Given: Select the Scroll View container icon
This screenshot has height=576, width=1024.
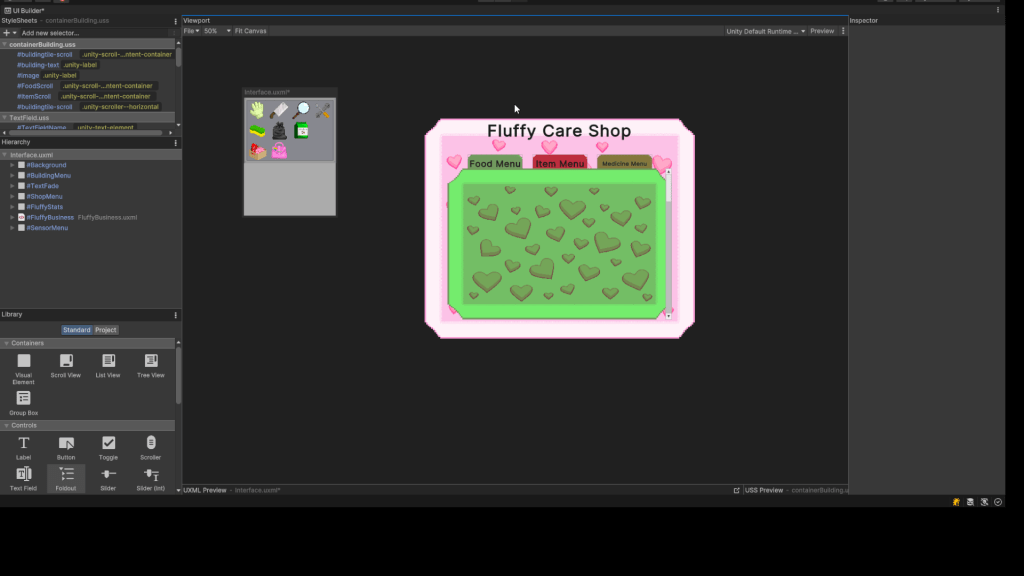Looking at the screenshot, I should tap(65, 361).
